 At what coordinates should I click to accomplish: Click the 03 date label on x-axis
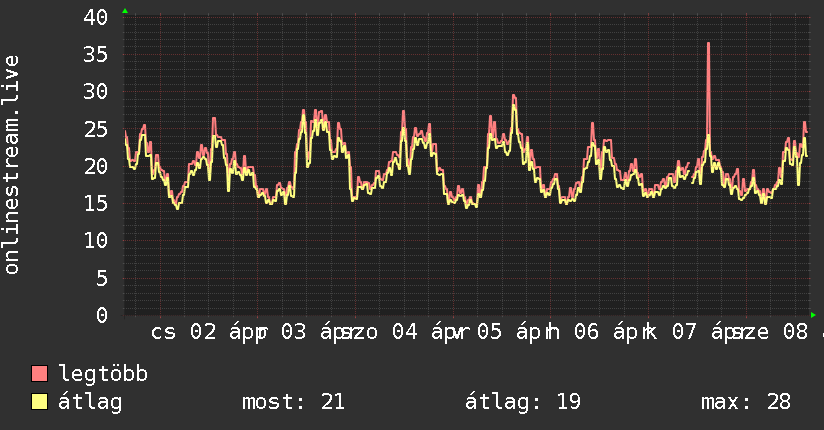(x=293, y=332)
